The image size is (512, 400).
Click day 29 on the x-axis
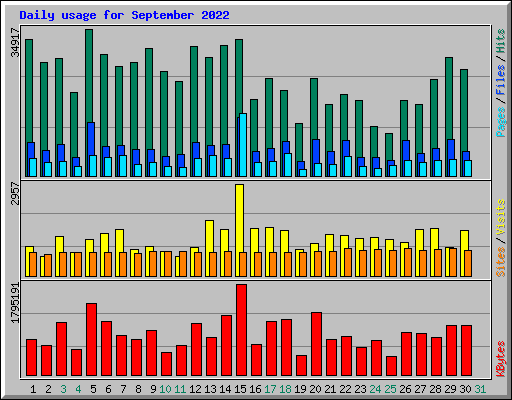(x=450, y=389)
